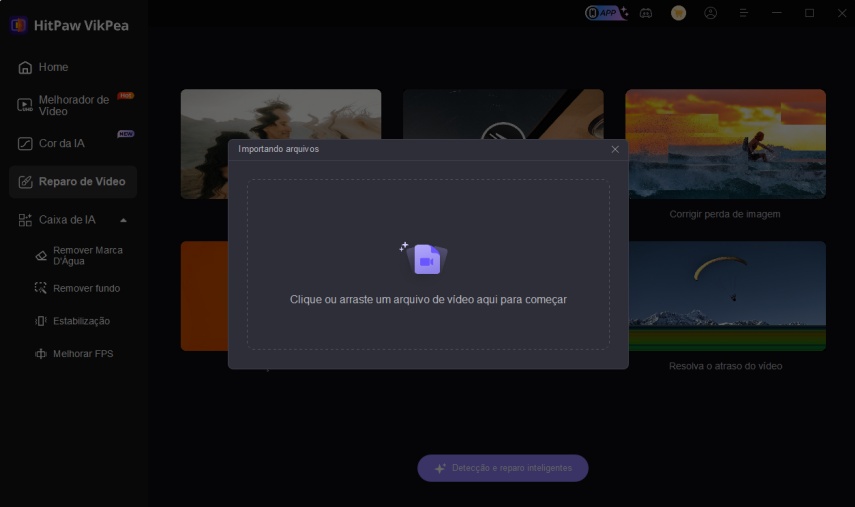The image size is (855, 507).
Task: Select the dark play-symbol video thumbnail
Action: point(503,114)
